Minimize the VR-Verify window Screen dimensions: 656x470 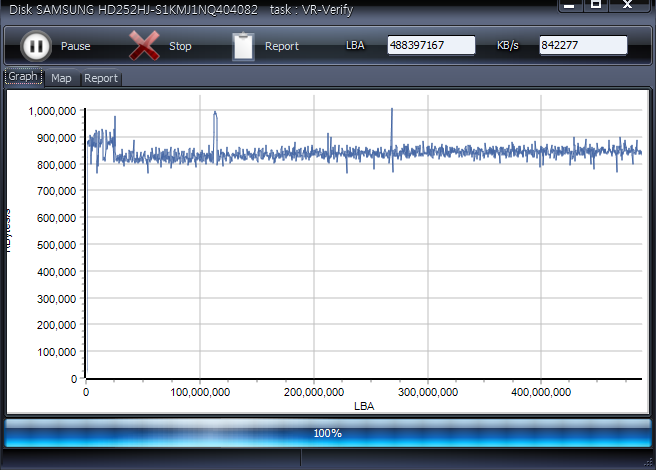[x=570, y=5]
